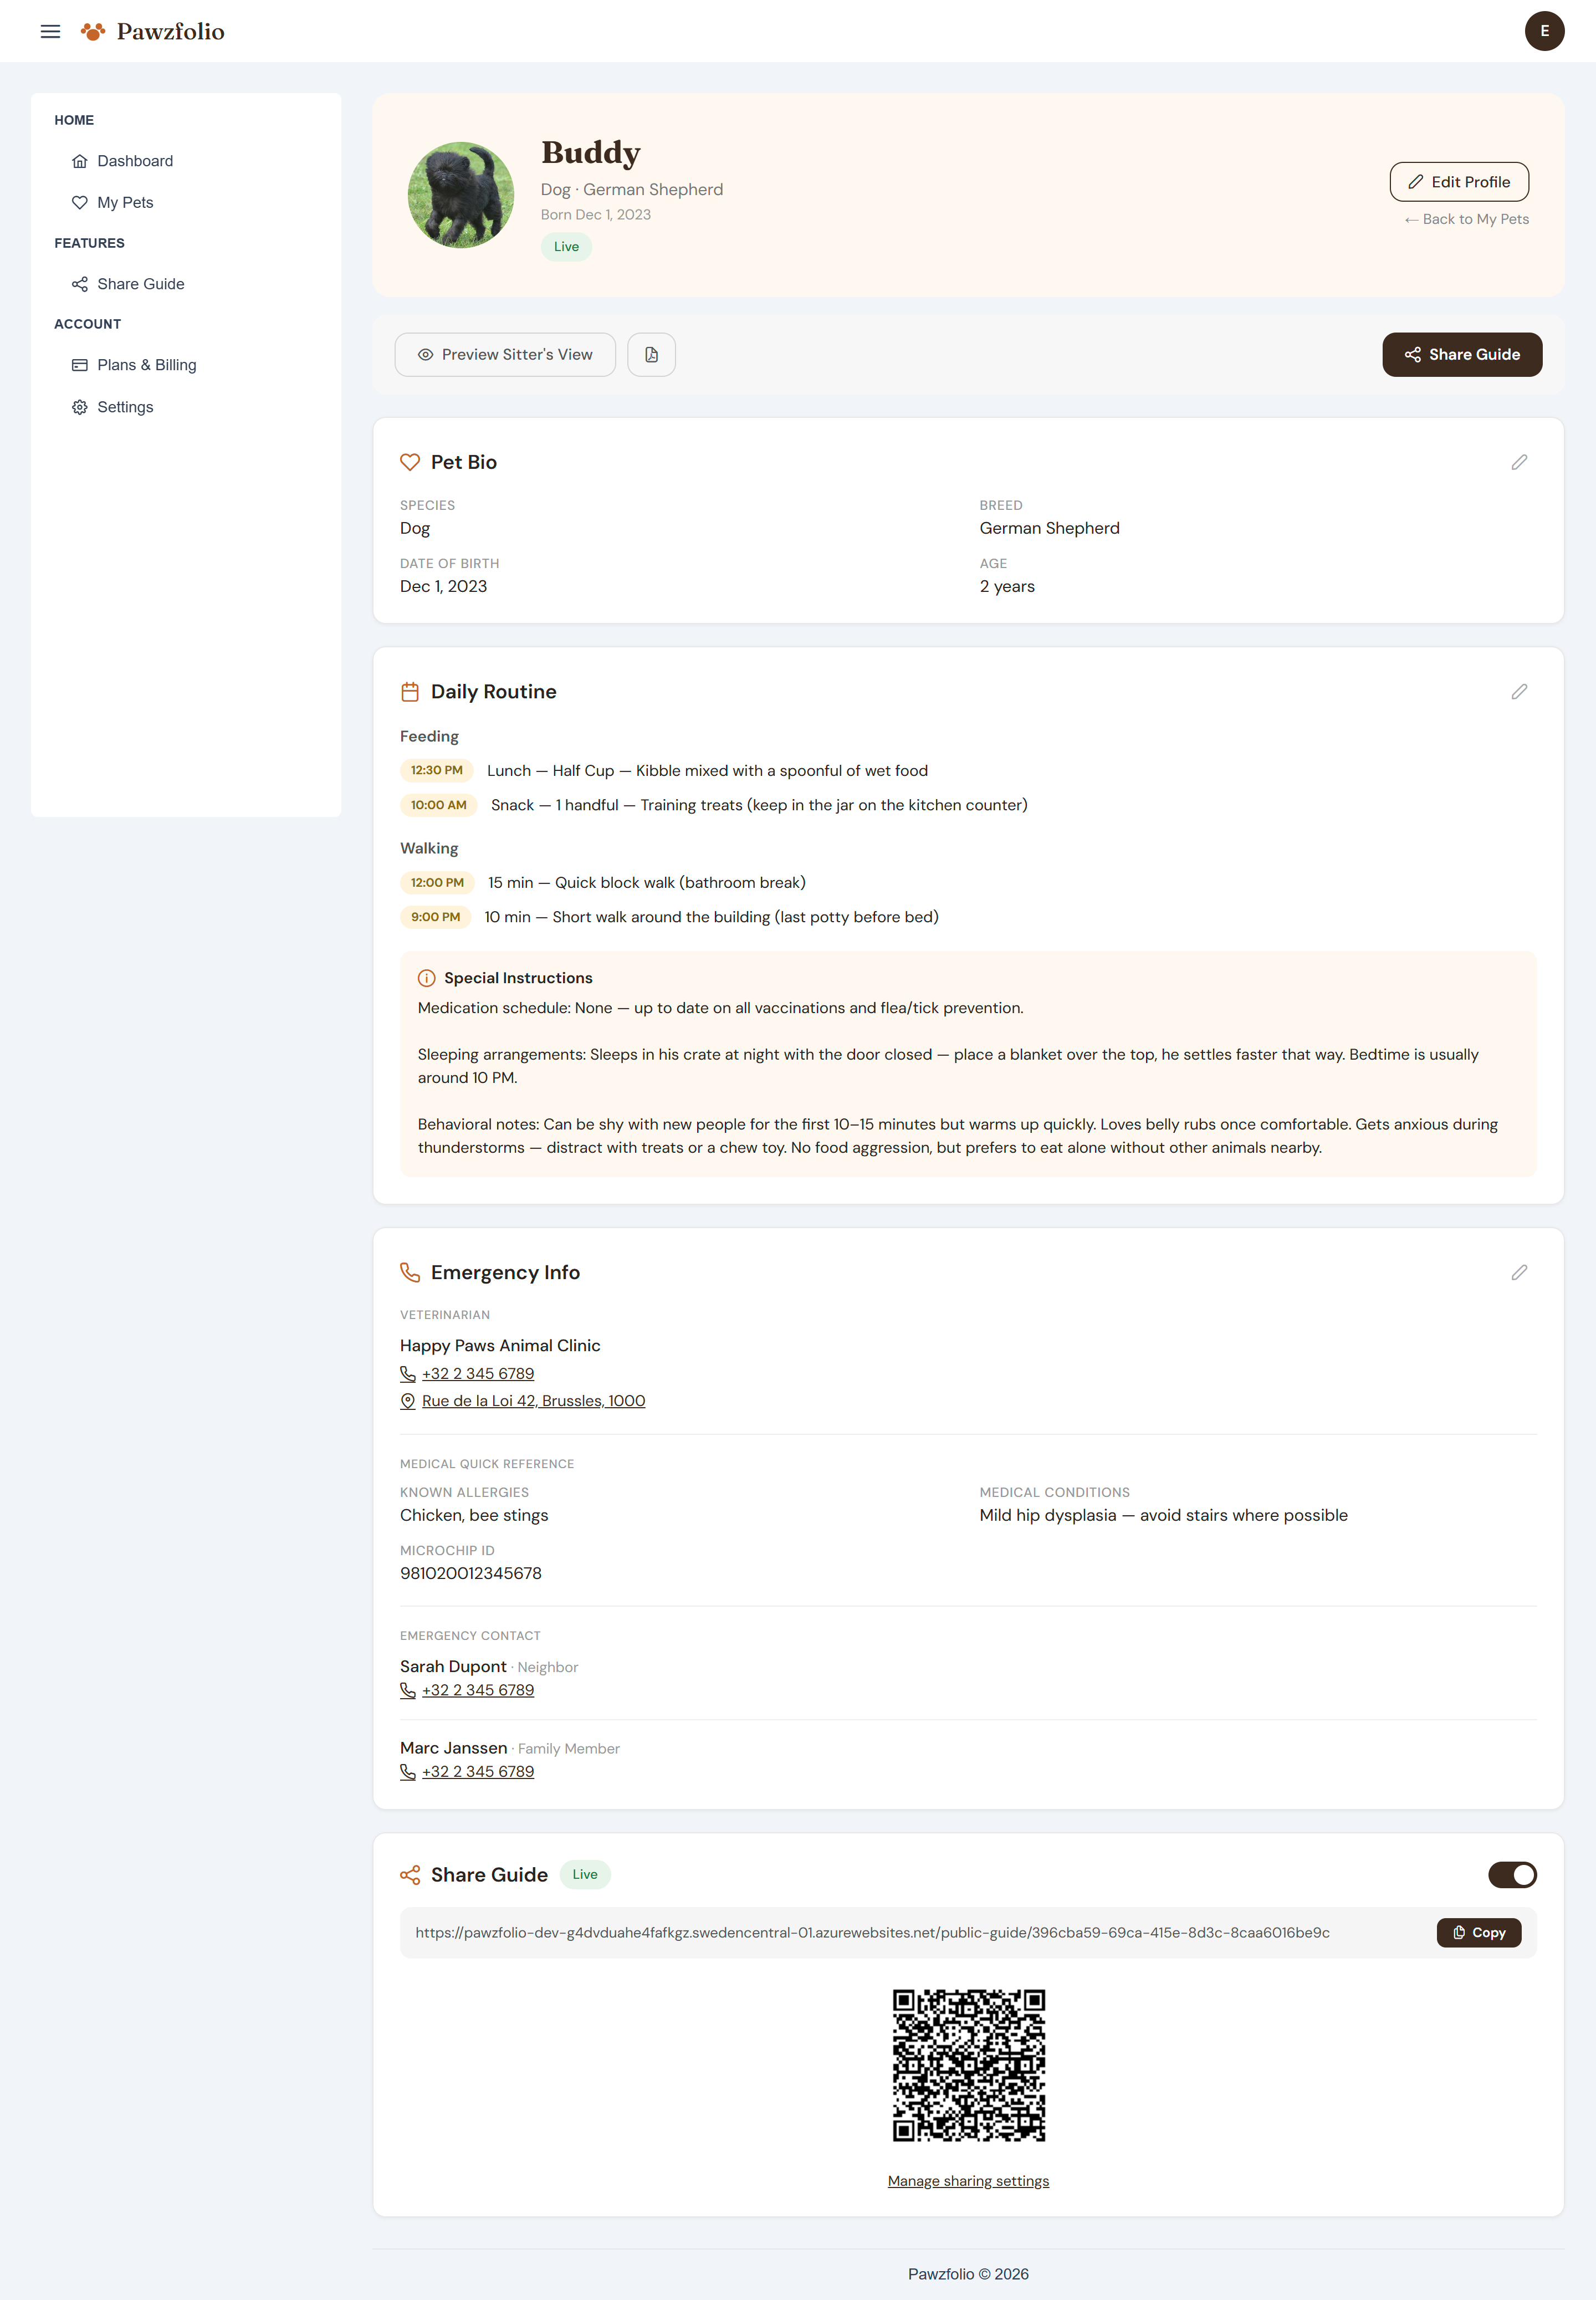The width and height of the screenshot is (1596, 2300).
Task: Click the veterinarian address link
Action: 533,1401
